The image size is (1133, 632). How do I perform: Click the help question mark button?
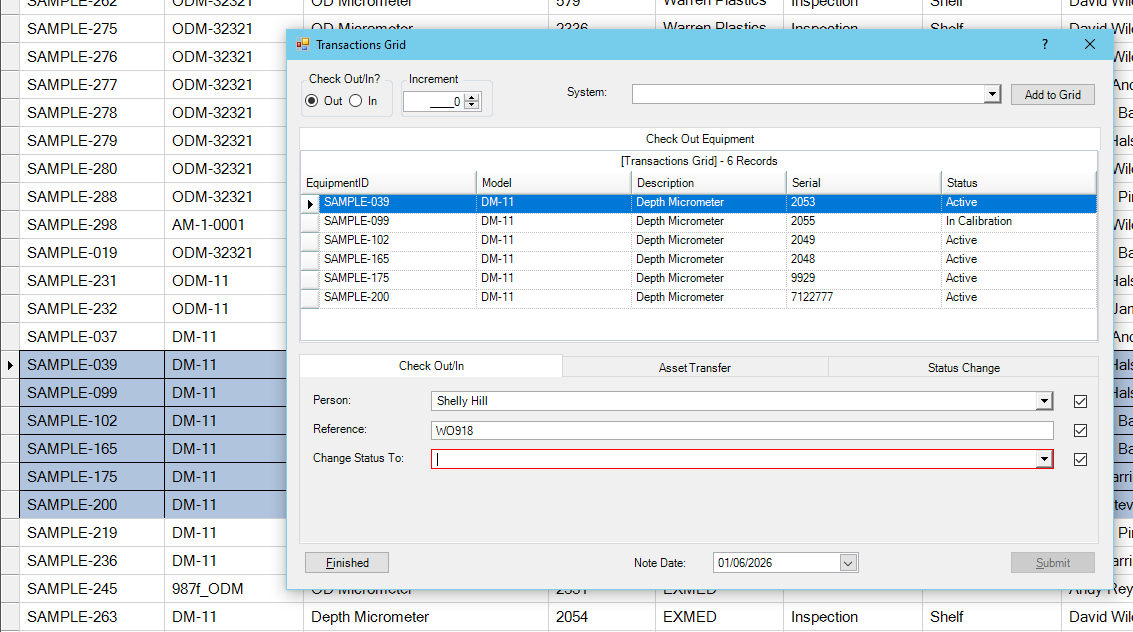[x=1045, y=45]
